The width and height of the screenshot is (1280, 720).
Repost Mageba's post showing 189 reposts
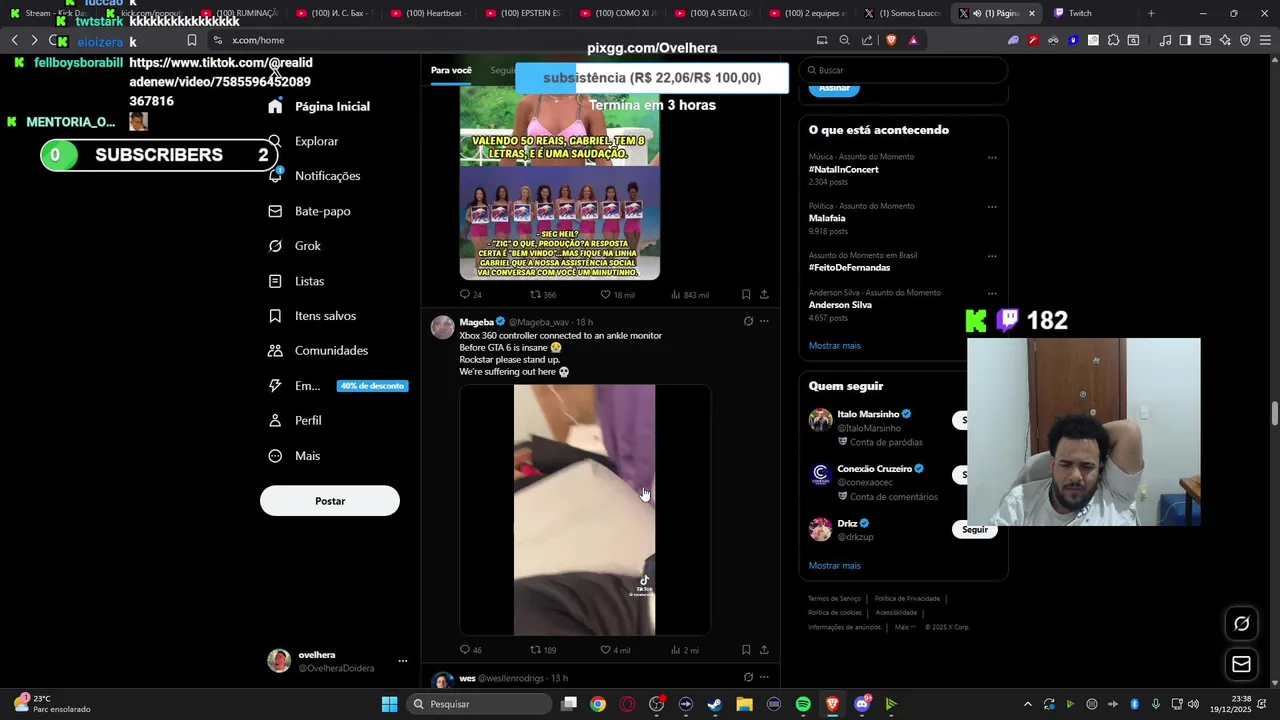click(543, 650)
